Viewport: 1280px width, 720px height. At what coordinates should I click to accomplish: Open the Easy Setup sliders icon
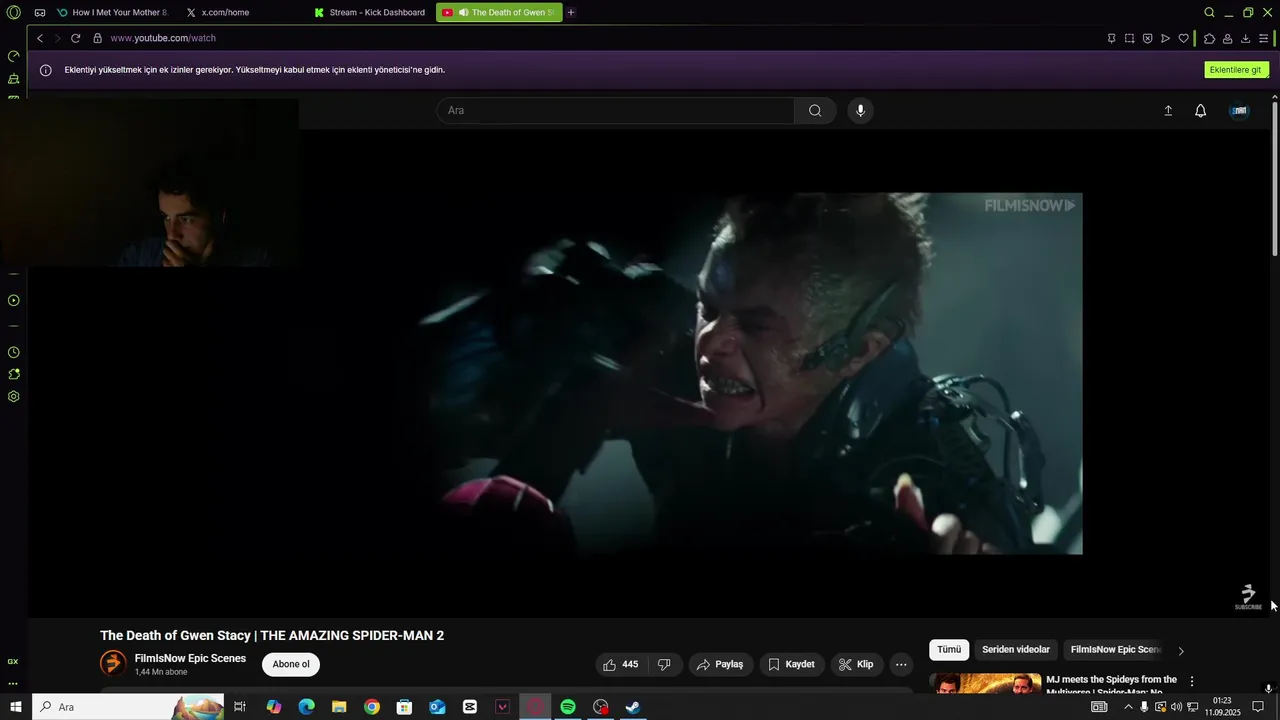point(1263,38)
